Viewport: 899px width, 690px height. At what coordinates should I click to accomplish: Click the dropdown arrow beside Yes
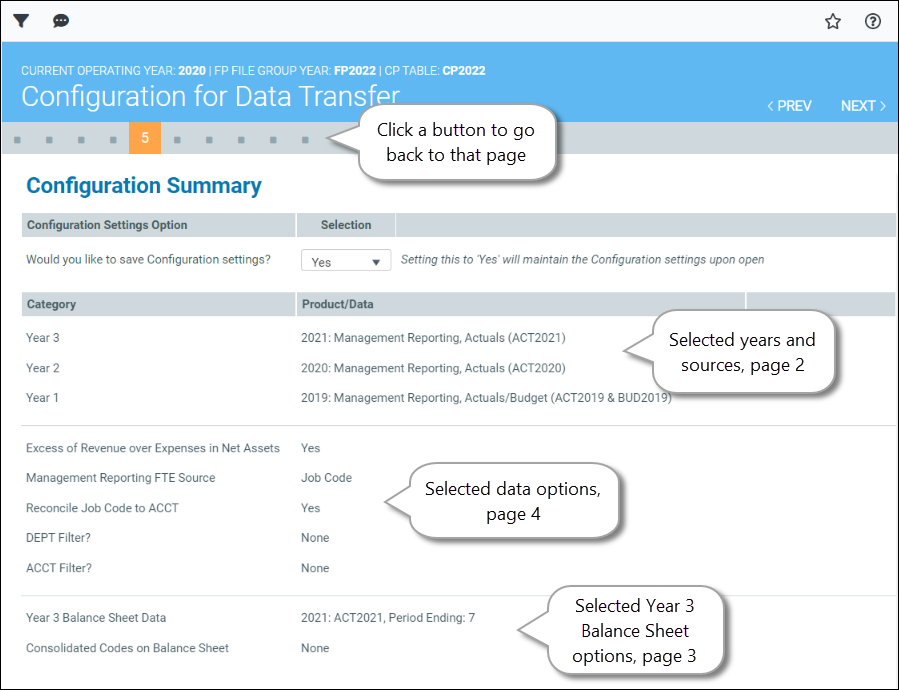(376, 262)
